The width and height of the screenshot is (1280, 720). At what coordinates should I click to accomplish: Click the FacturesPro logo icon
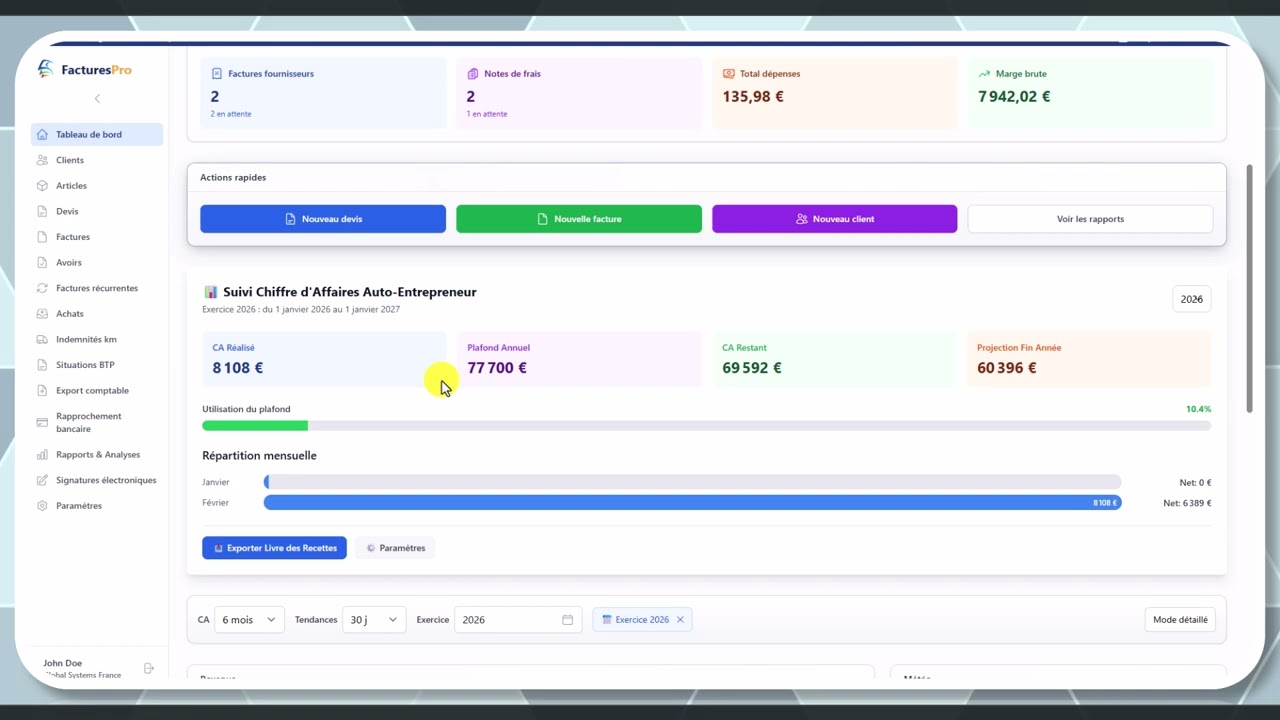[x=45, y=69]
